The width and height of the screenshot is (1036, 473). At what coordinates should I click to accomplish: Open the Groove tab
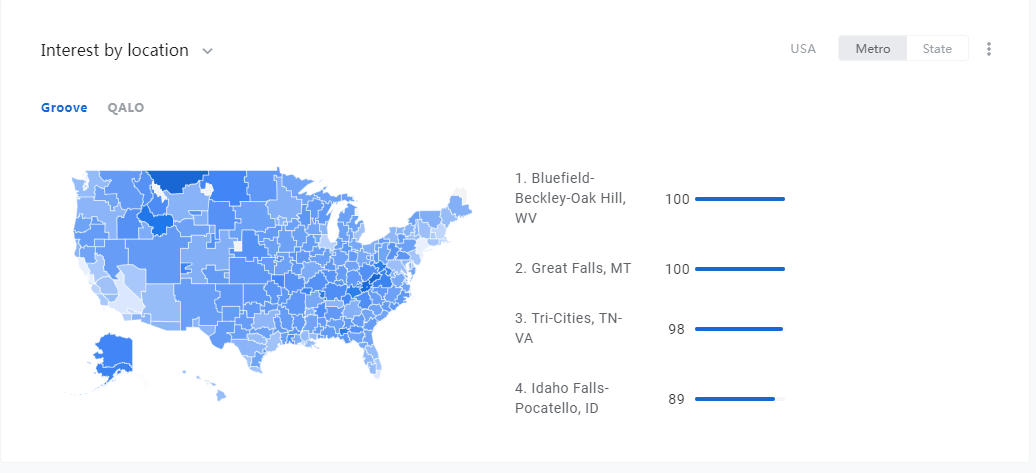[64, 108]
